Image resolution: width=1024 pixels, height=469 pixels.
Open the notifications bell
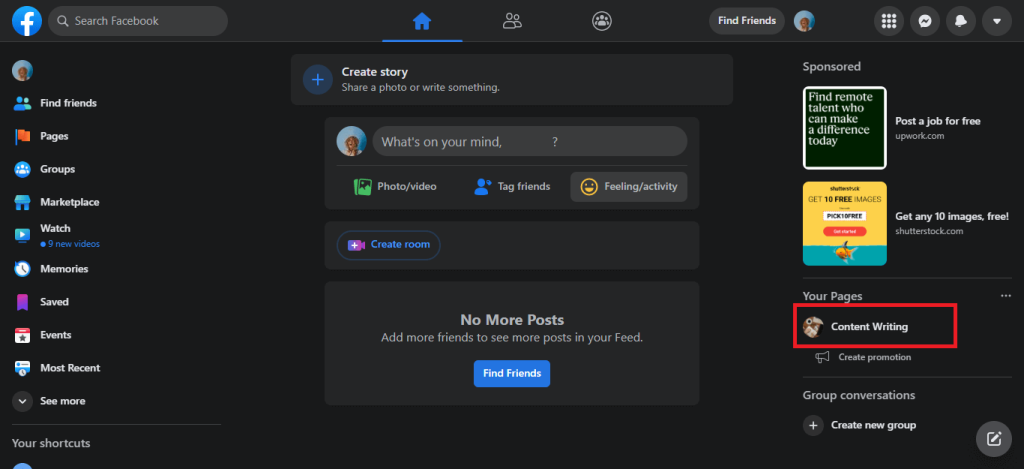click(961, 21)
